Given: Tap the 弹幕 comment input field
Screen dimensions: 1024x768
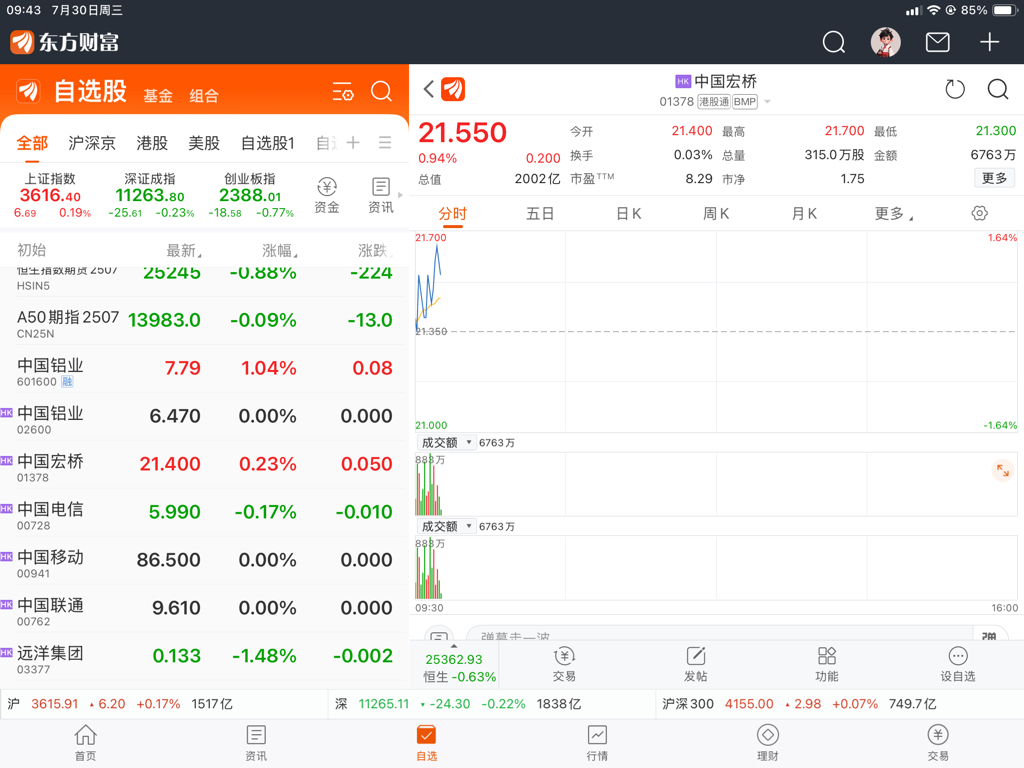Looking at the screenshot, I should [718, 634].
